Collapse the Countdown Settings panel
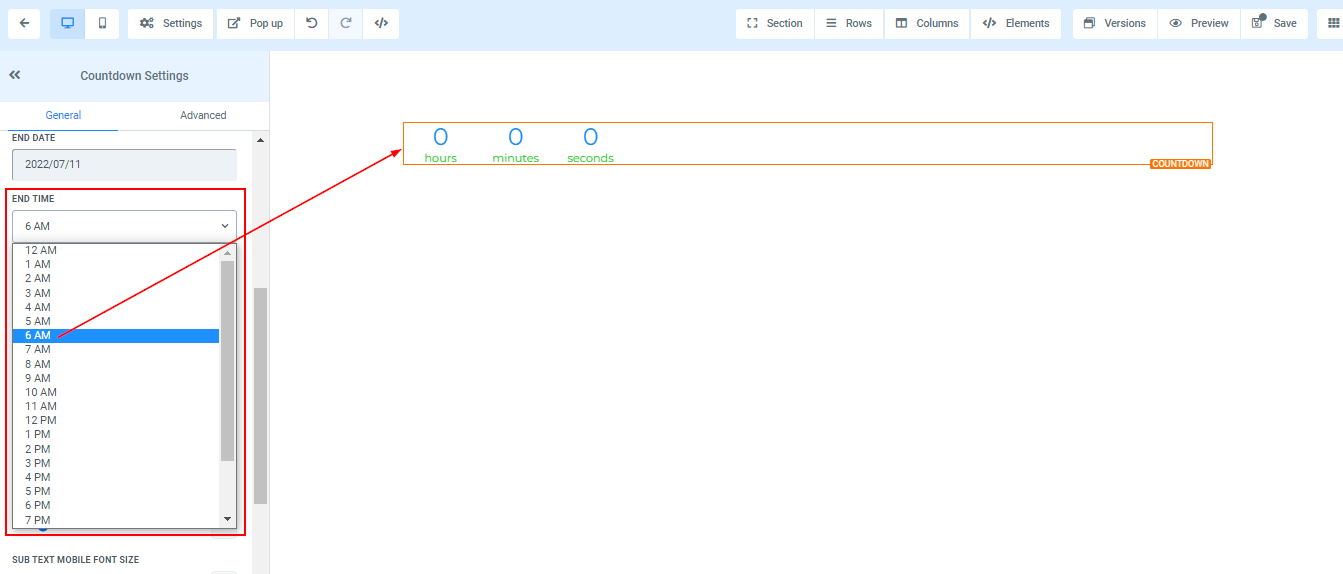The width and height of the screenshot is (1343, 574). pyautogui.click(x=15, y=75)
